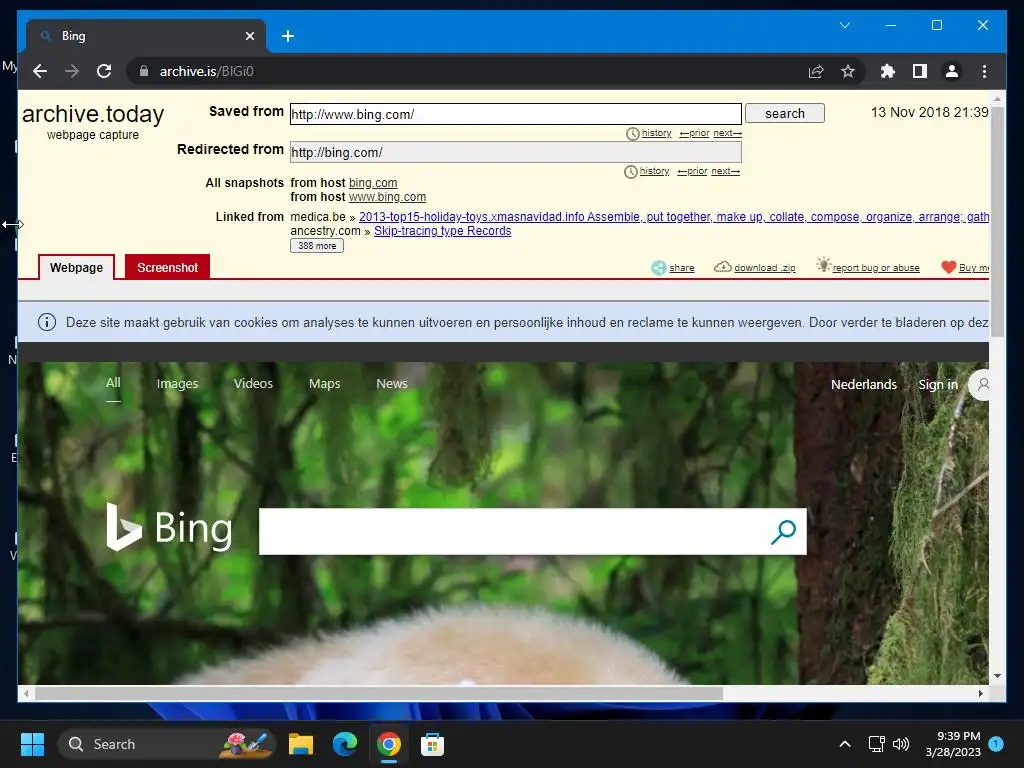Viewport: 1024px width, 768px height.
Task: Close the Bing tab
Action: click(249, 36)
